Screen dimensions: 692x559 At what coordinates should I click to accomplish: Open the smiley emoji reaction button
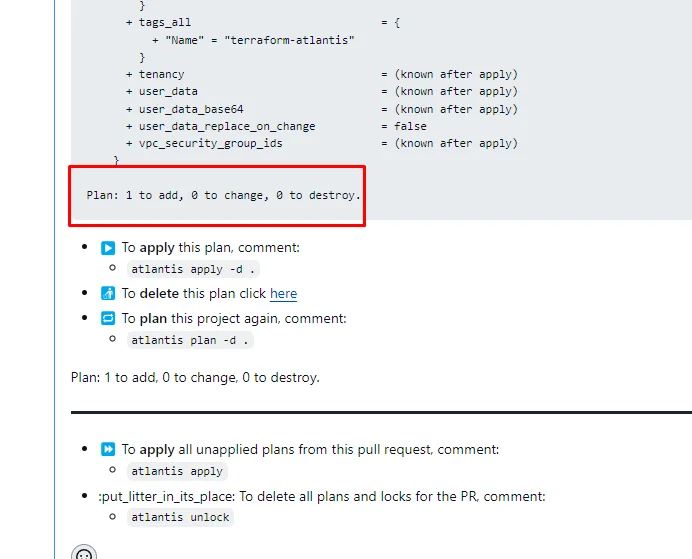pyautogui.click(x=84, y=553)
